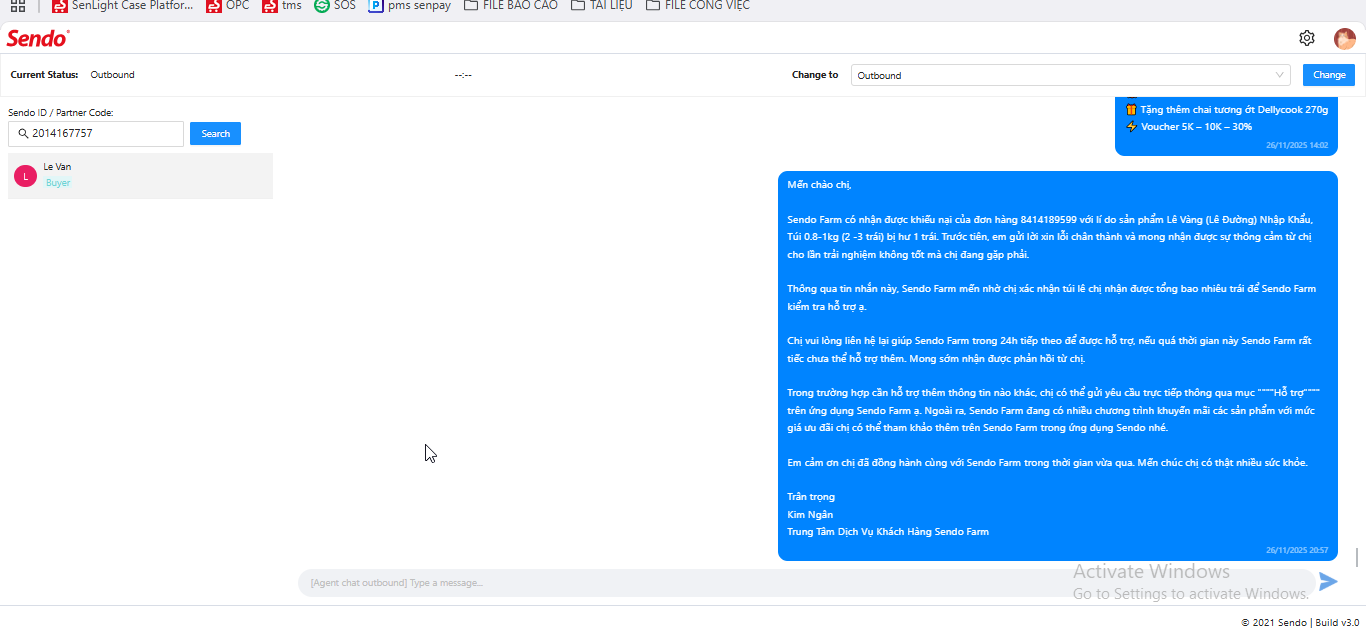Click the Buyer tag under Le Van
This screenshot has height=631, width=1366.
[x=58, y=183]
